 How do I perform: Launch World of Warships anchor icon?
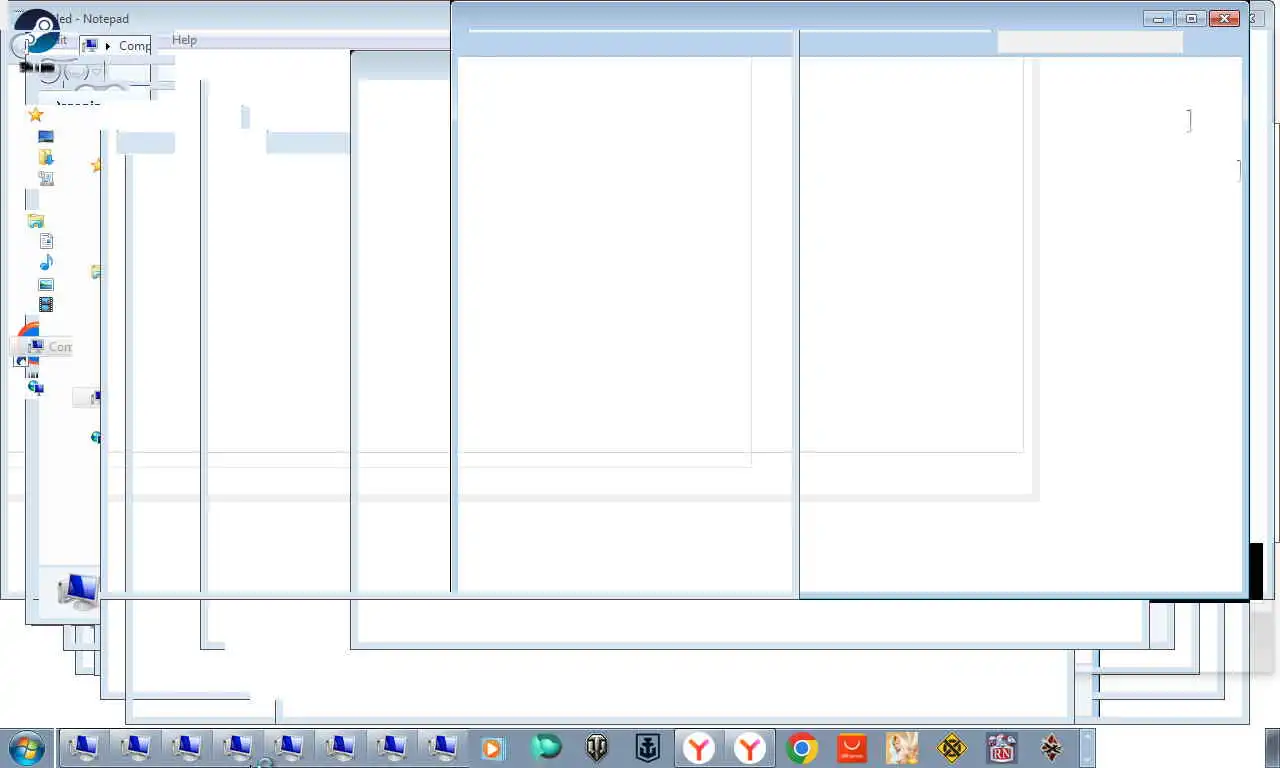pyautogui.click(x=647, y=748)
